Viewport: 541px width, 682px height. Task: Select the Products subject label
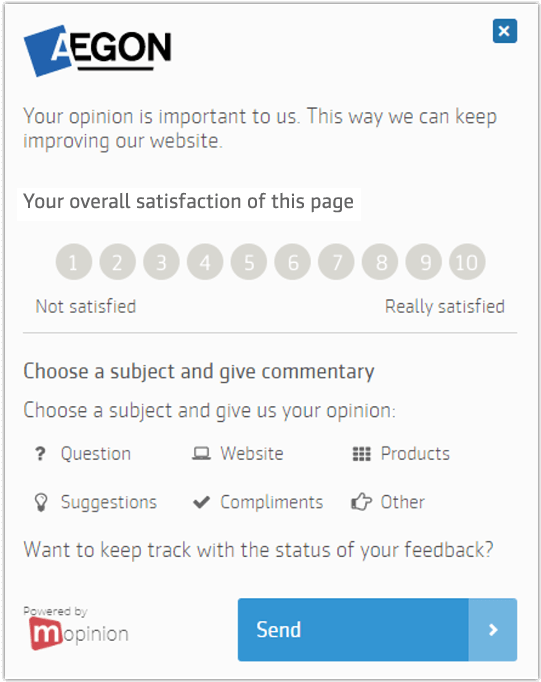[x=415, y=454]
